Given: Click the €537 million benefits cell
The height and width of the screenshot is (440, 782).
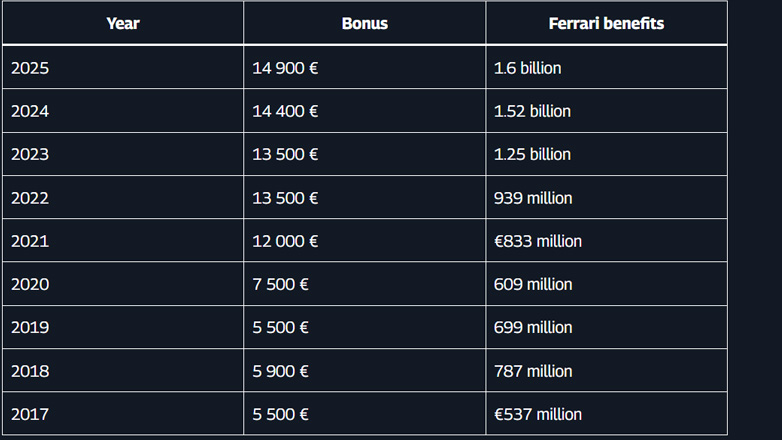Looking at the screenshot, I should pos(538,414).
